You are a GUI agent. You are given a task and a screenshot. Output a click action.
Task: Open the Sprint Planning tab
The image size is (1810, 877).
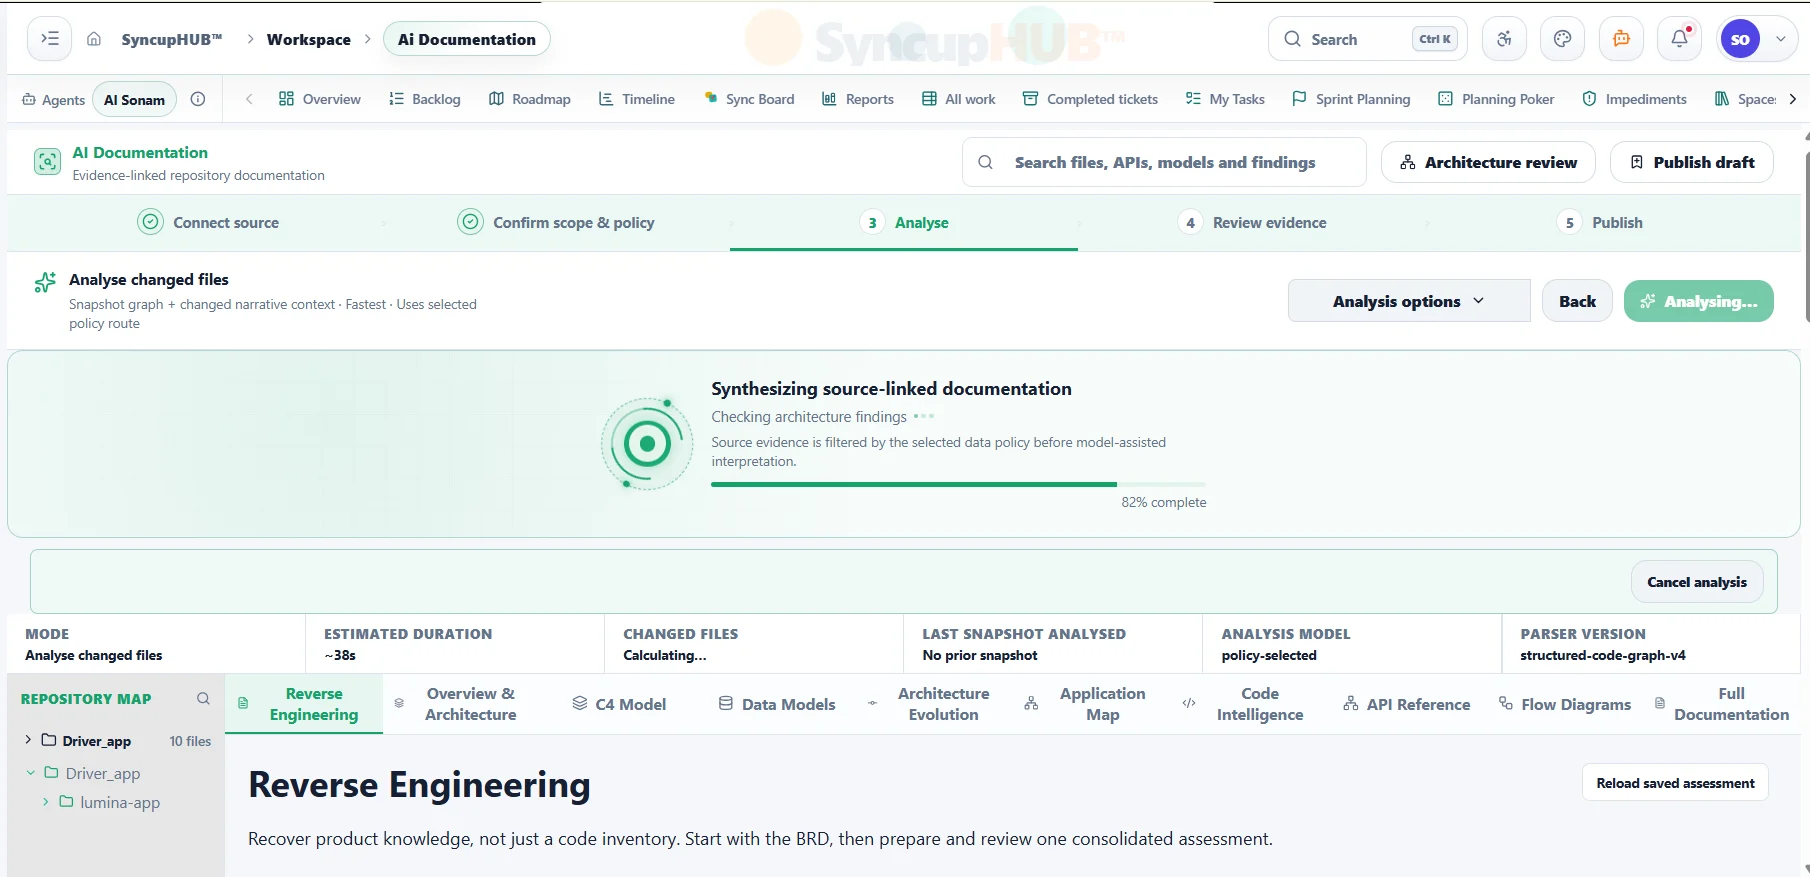click(x=1351, y=99)
